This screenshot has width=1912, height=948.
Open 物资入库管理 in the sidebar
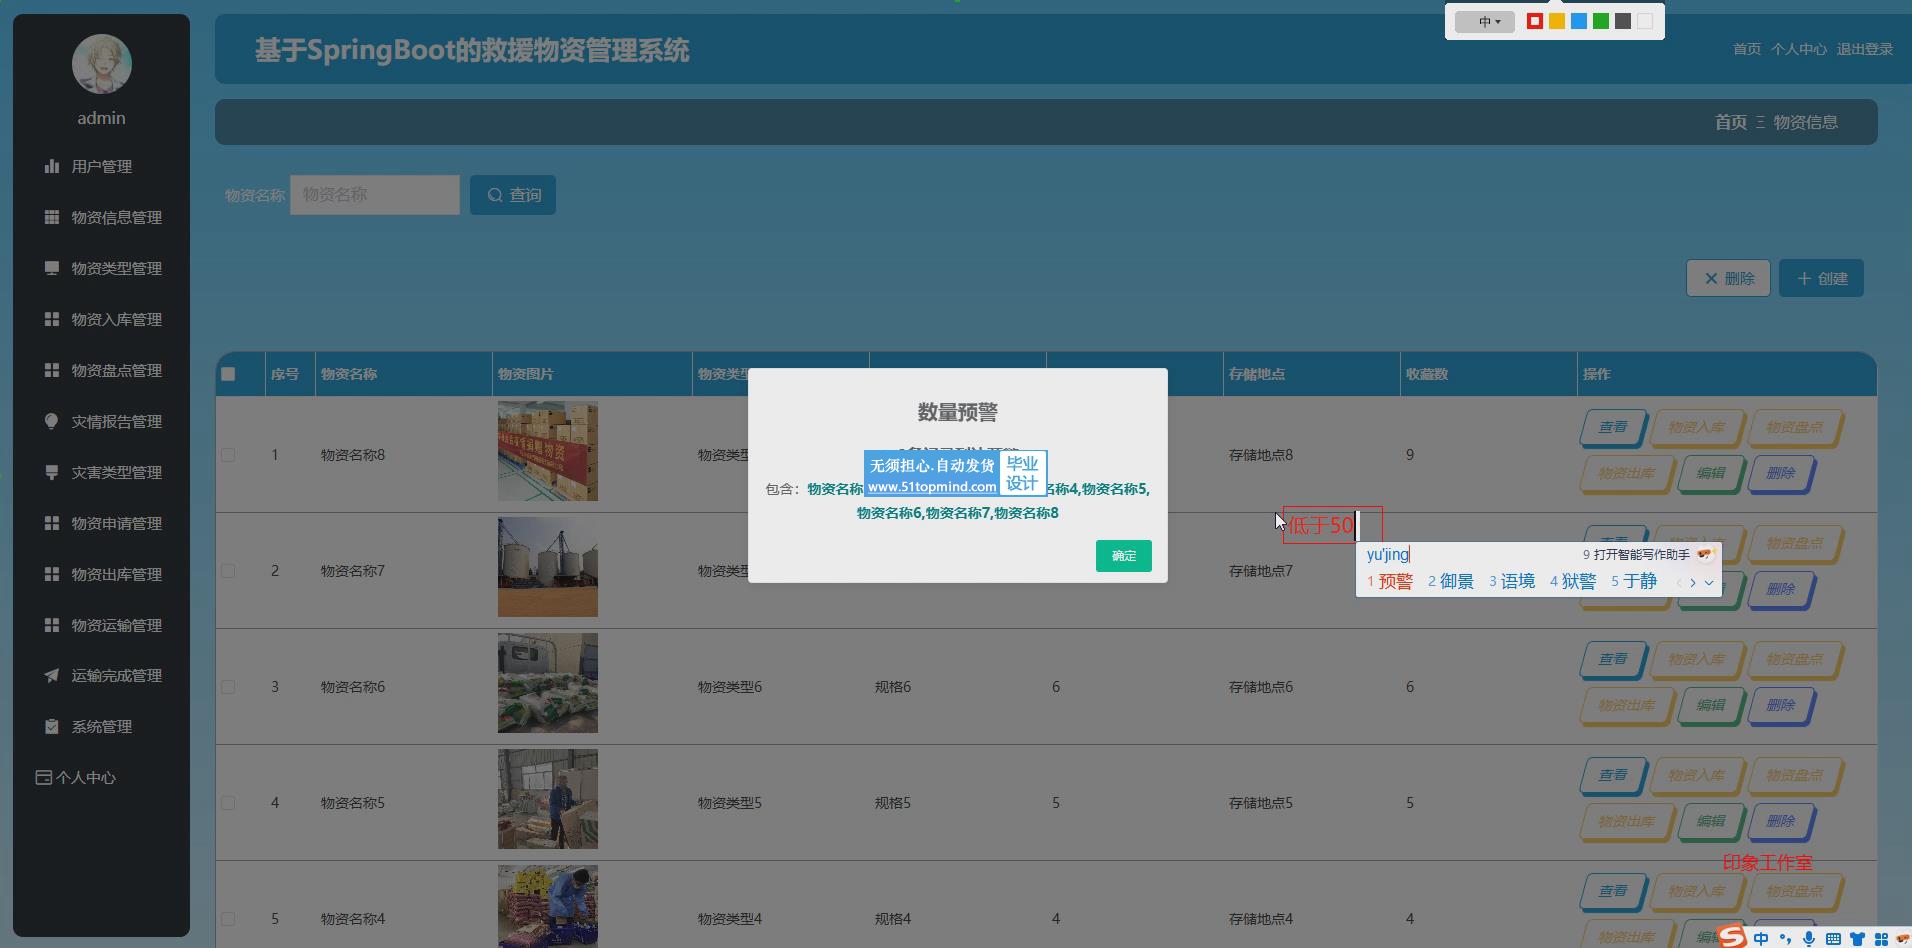pyautogui.click(x=116, y=319)
